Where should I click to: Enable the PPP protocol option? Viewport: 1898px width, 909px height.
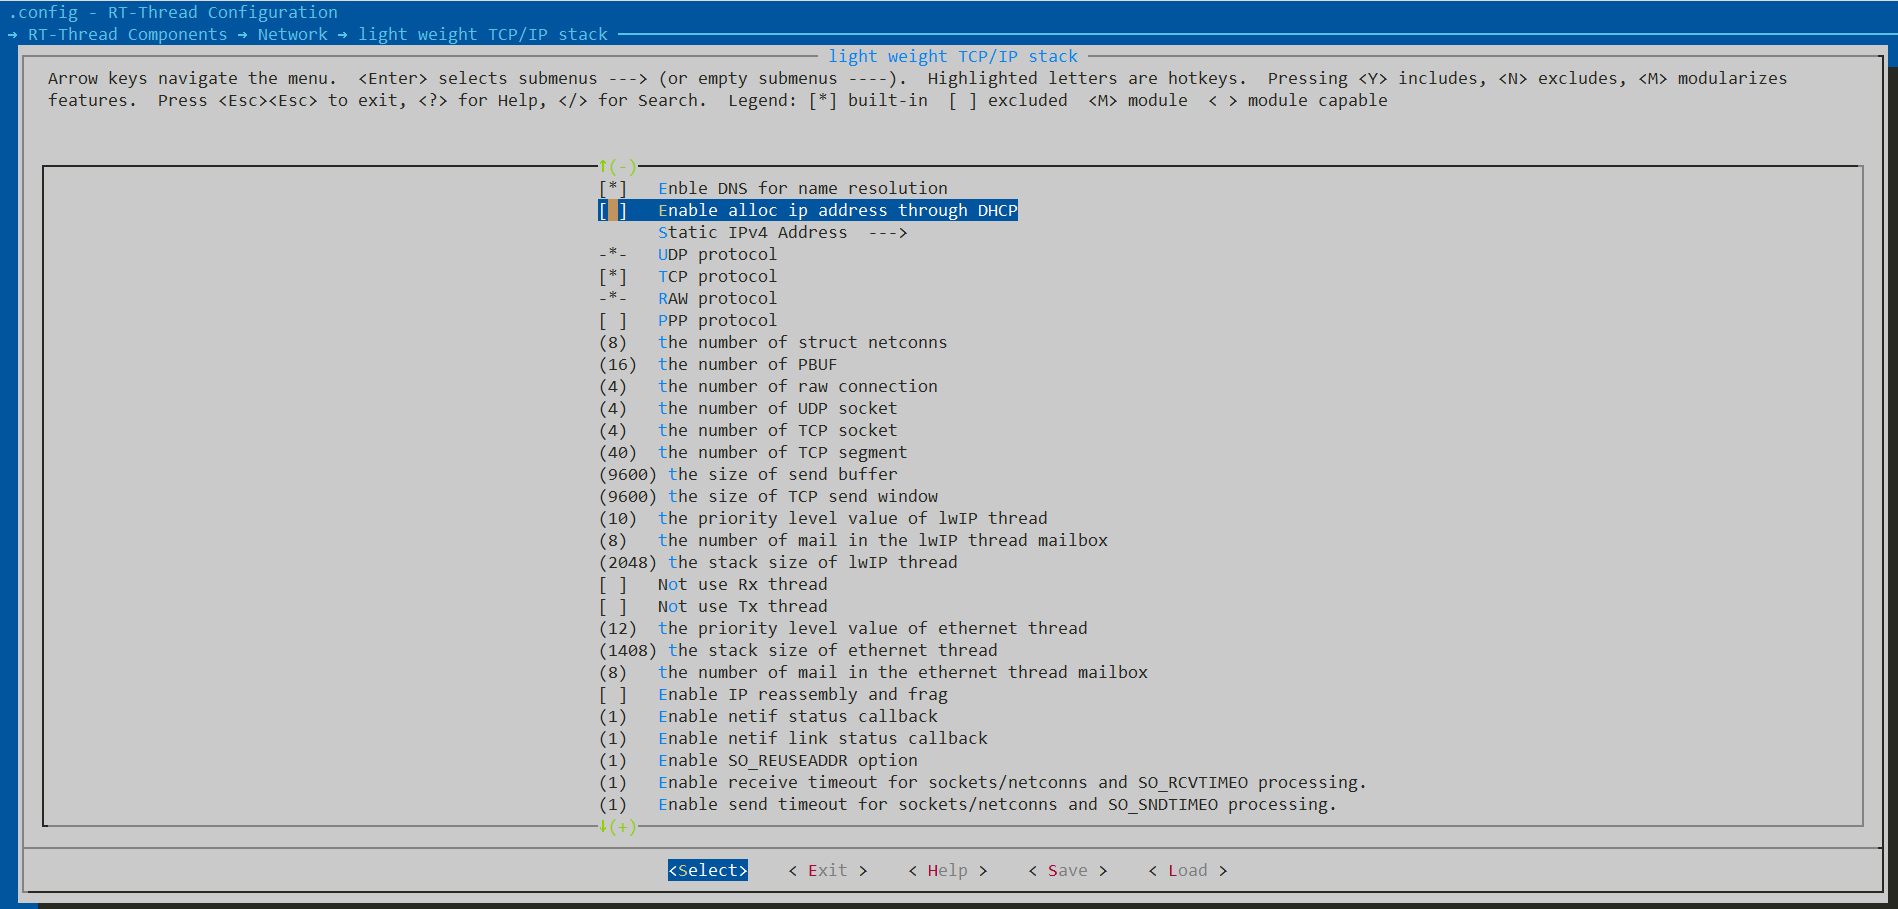click(613, 320)
